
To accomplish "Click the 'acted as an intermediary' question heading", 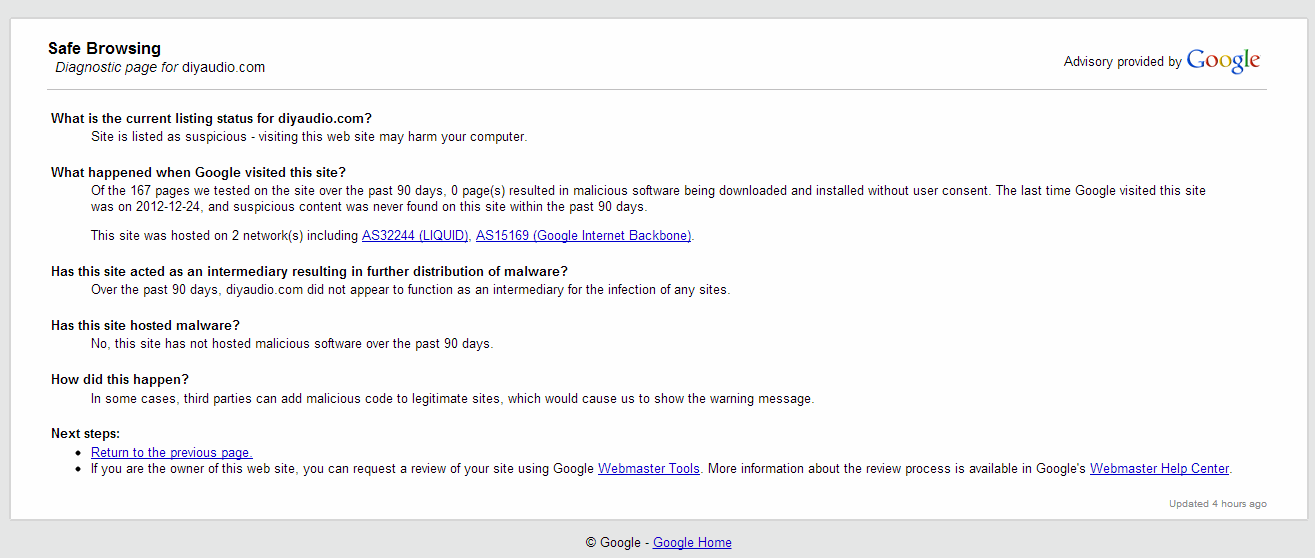I will pos(309,272).
